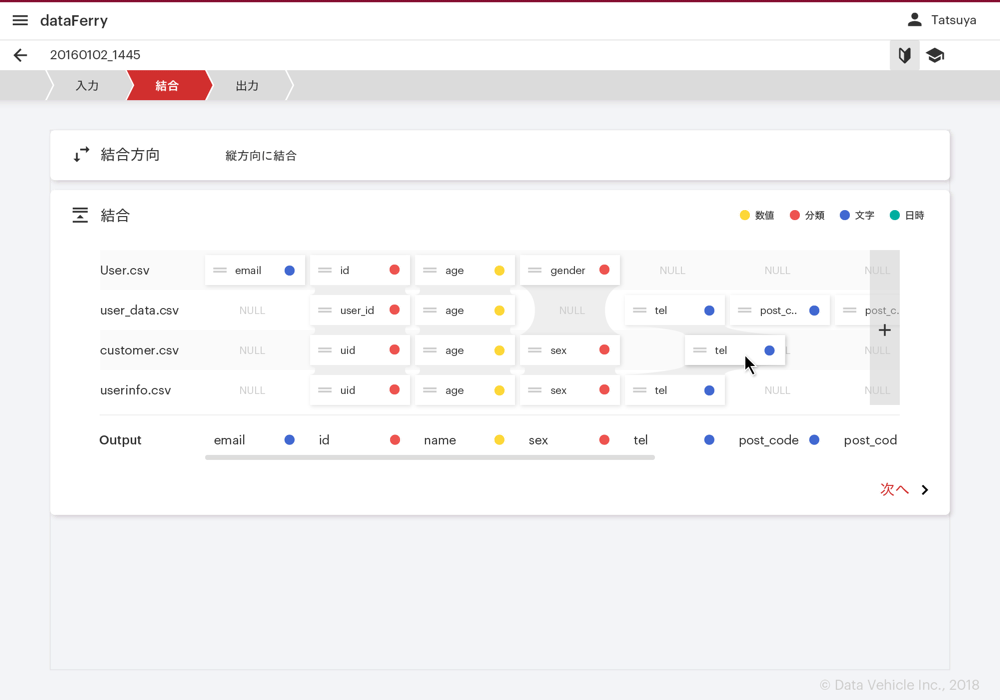Screen dimensions: 1000x700
Task: Click the Output email column field
Action: pyautogui.click(x=254, y=440)
